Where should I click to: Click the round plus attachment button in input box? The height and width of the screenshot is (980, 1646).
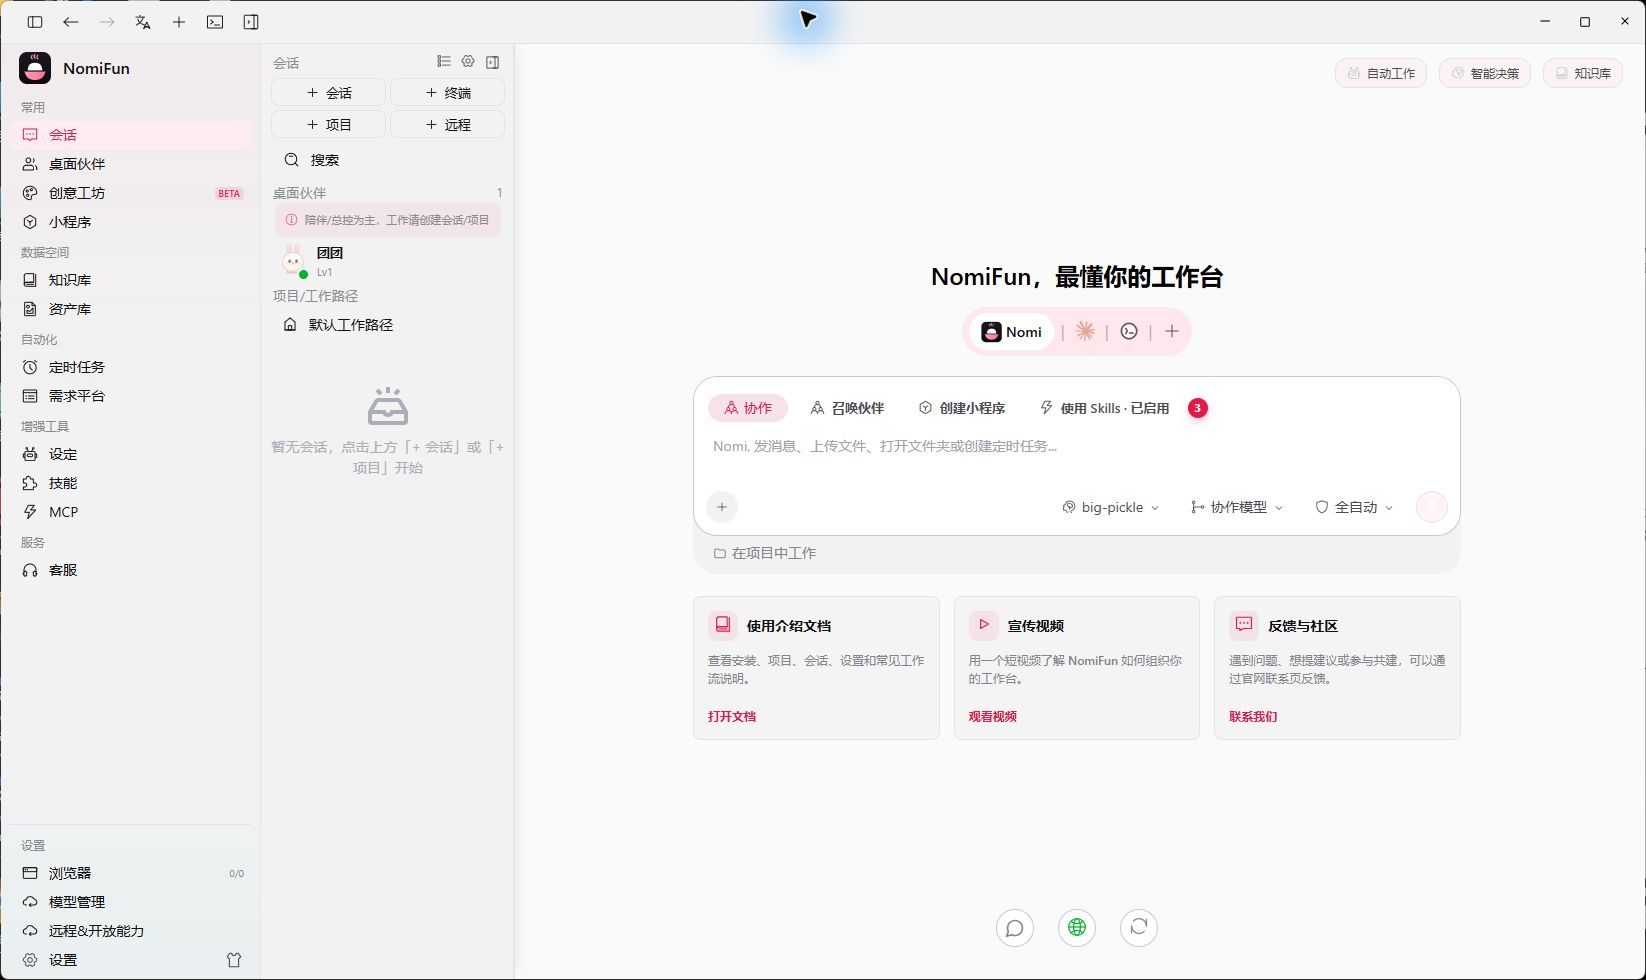[x=722, y=507]
